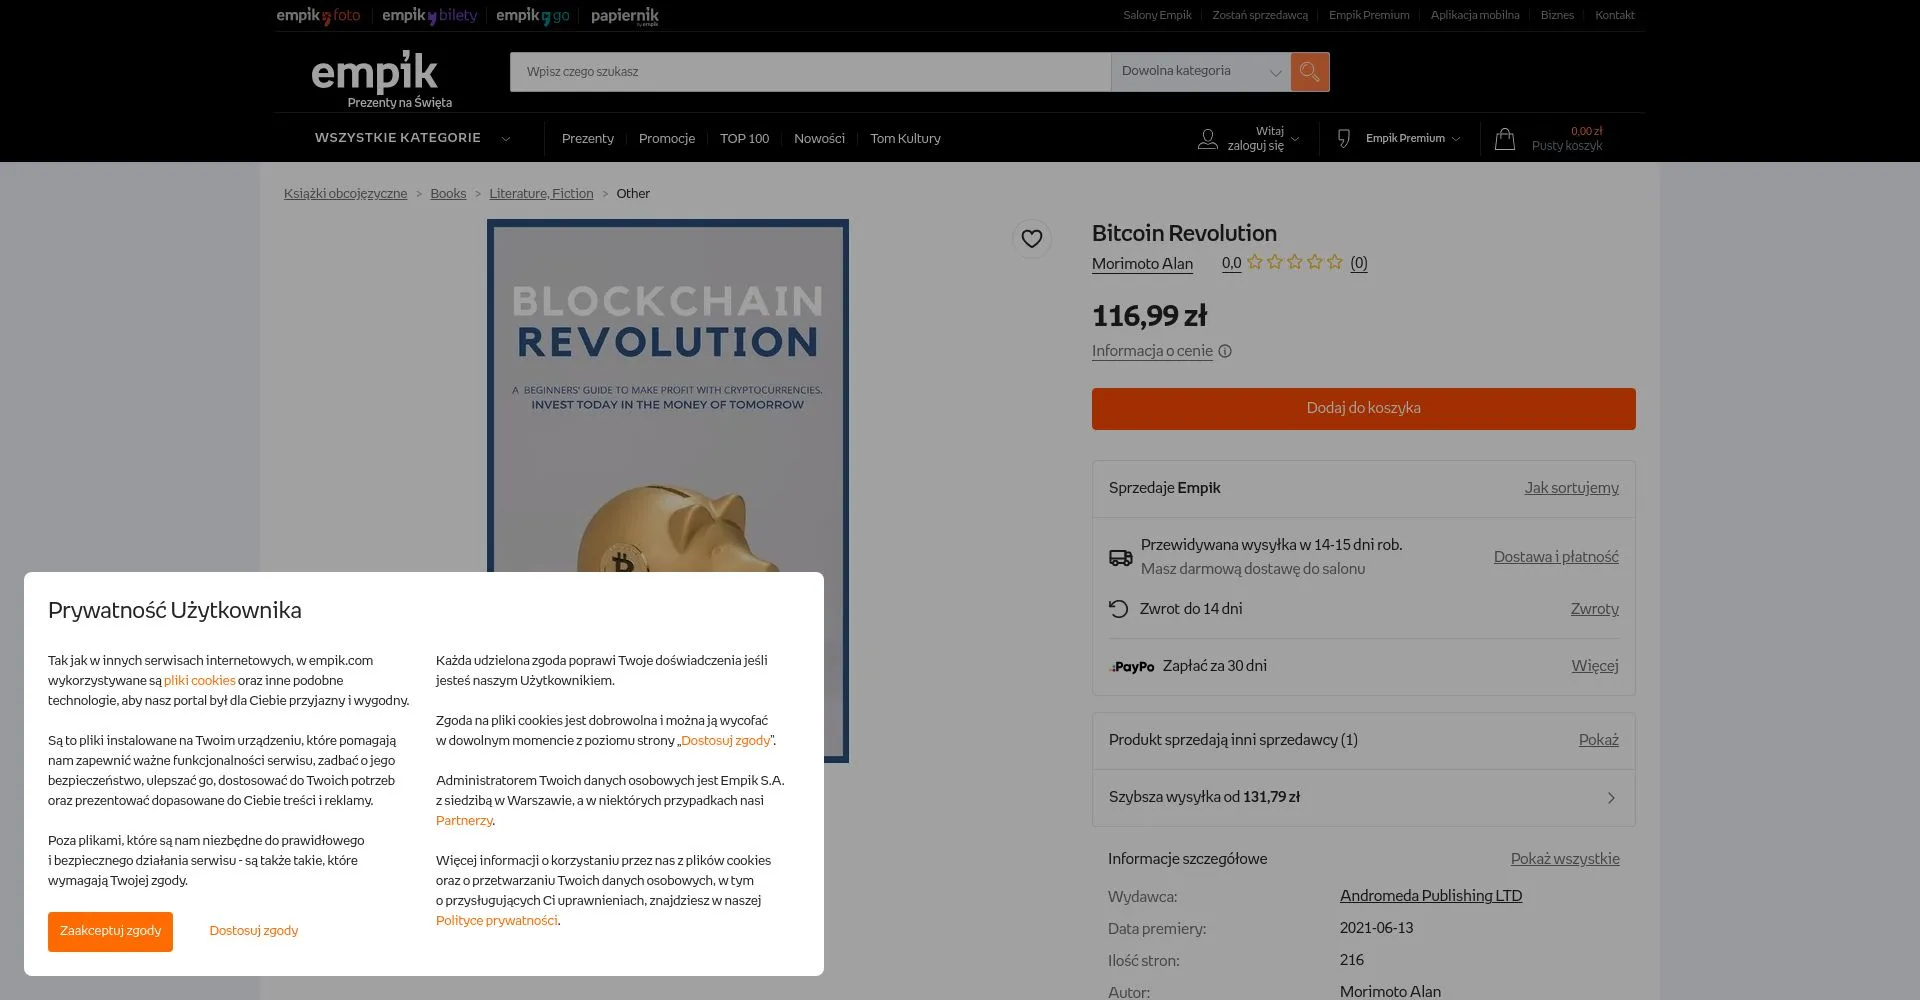
Task: Click the Blockchain Revolution book cover image
Action: (668, 491)
